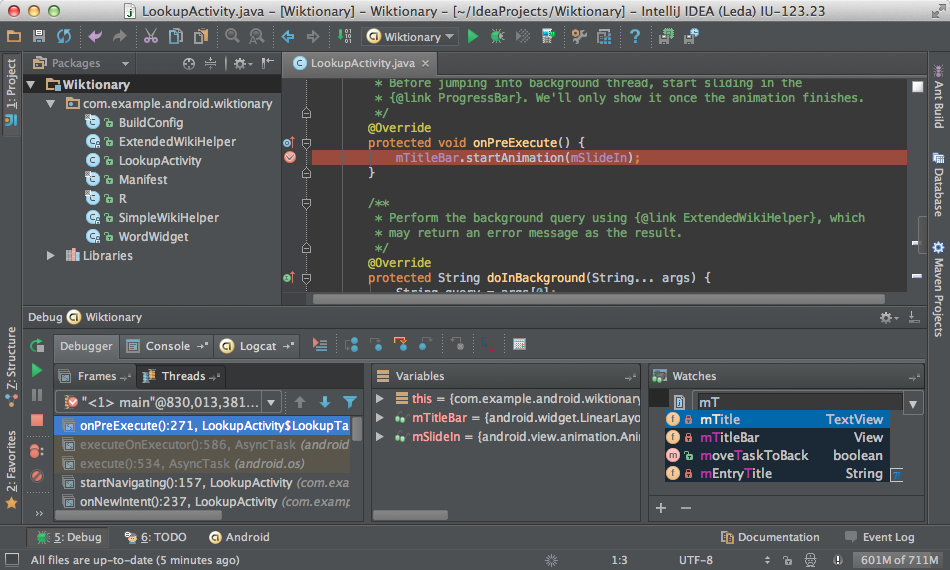The height and width of the screenshot is (570, 950).
Task: Click the Evaluate Expression calculator icon
Action: coord(519,345)
